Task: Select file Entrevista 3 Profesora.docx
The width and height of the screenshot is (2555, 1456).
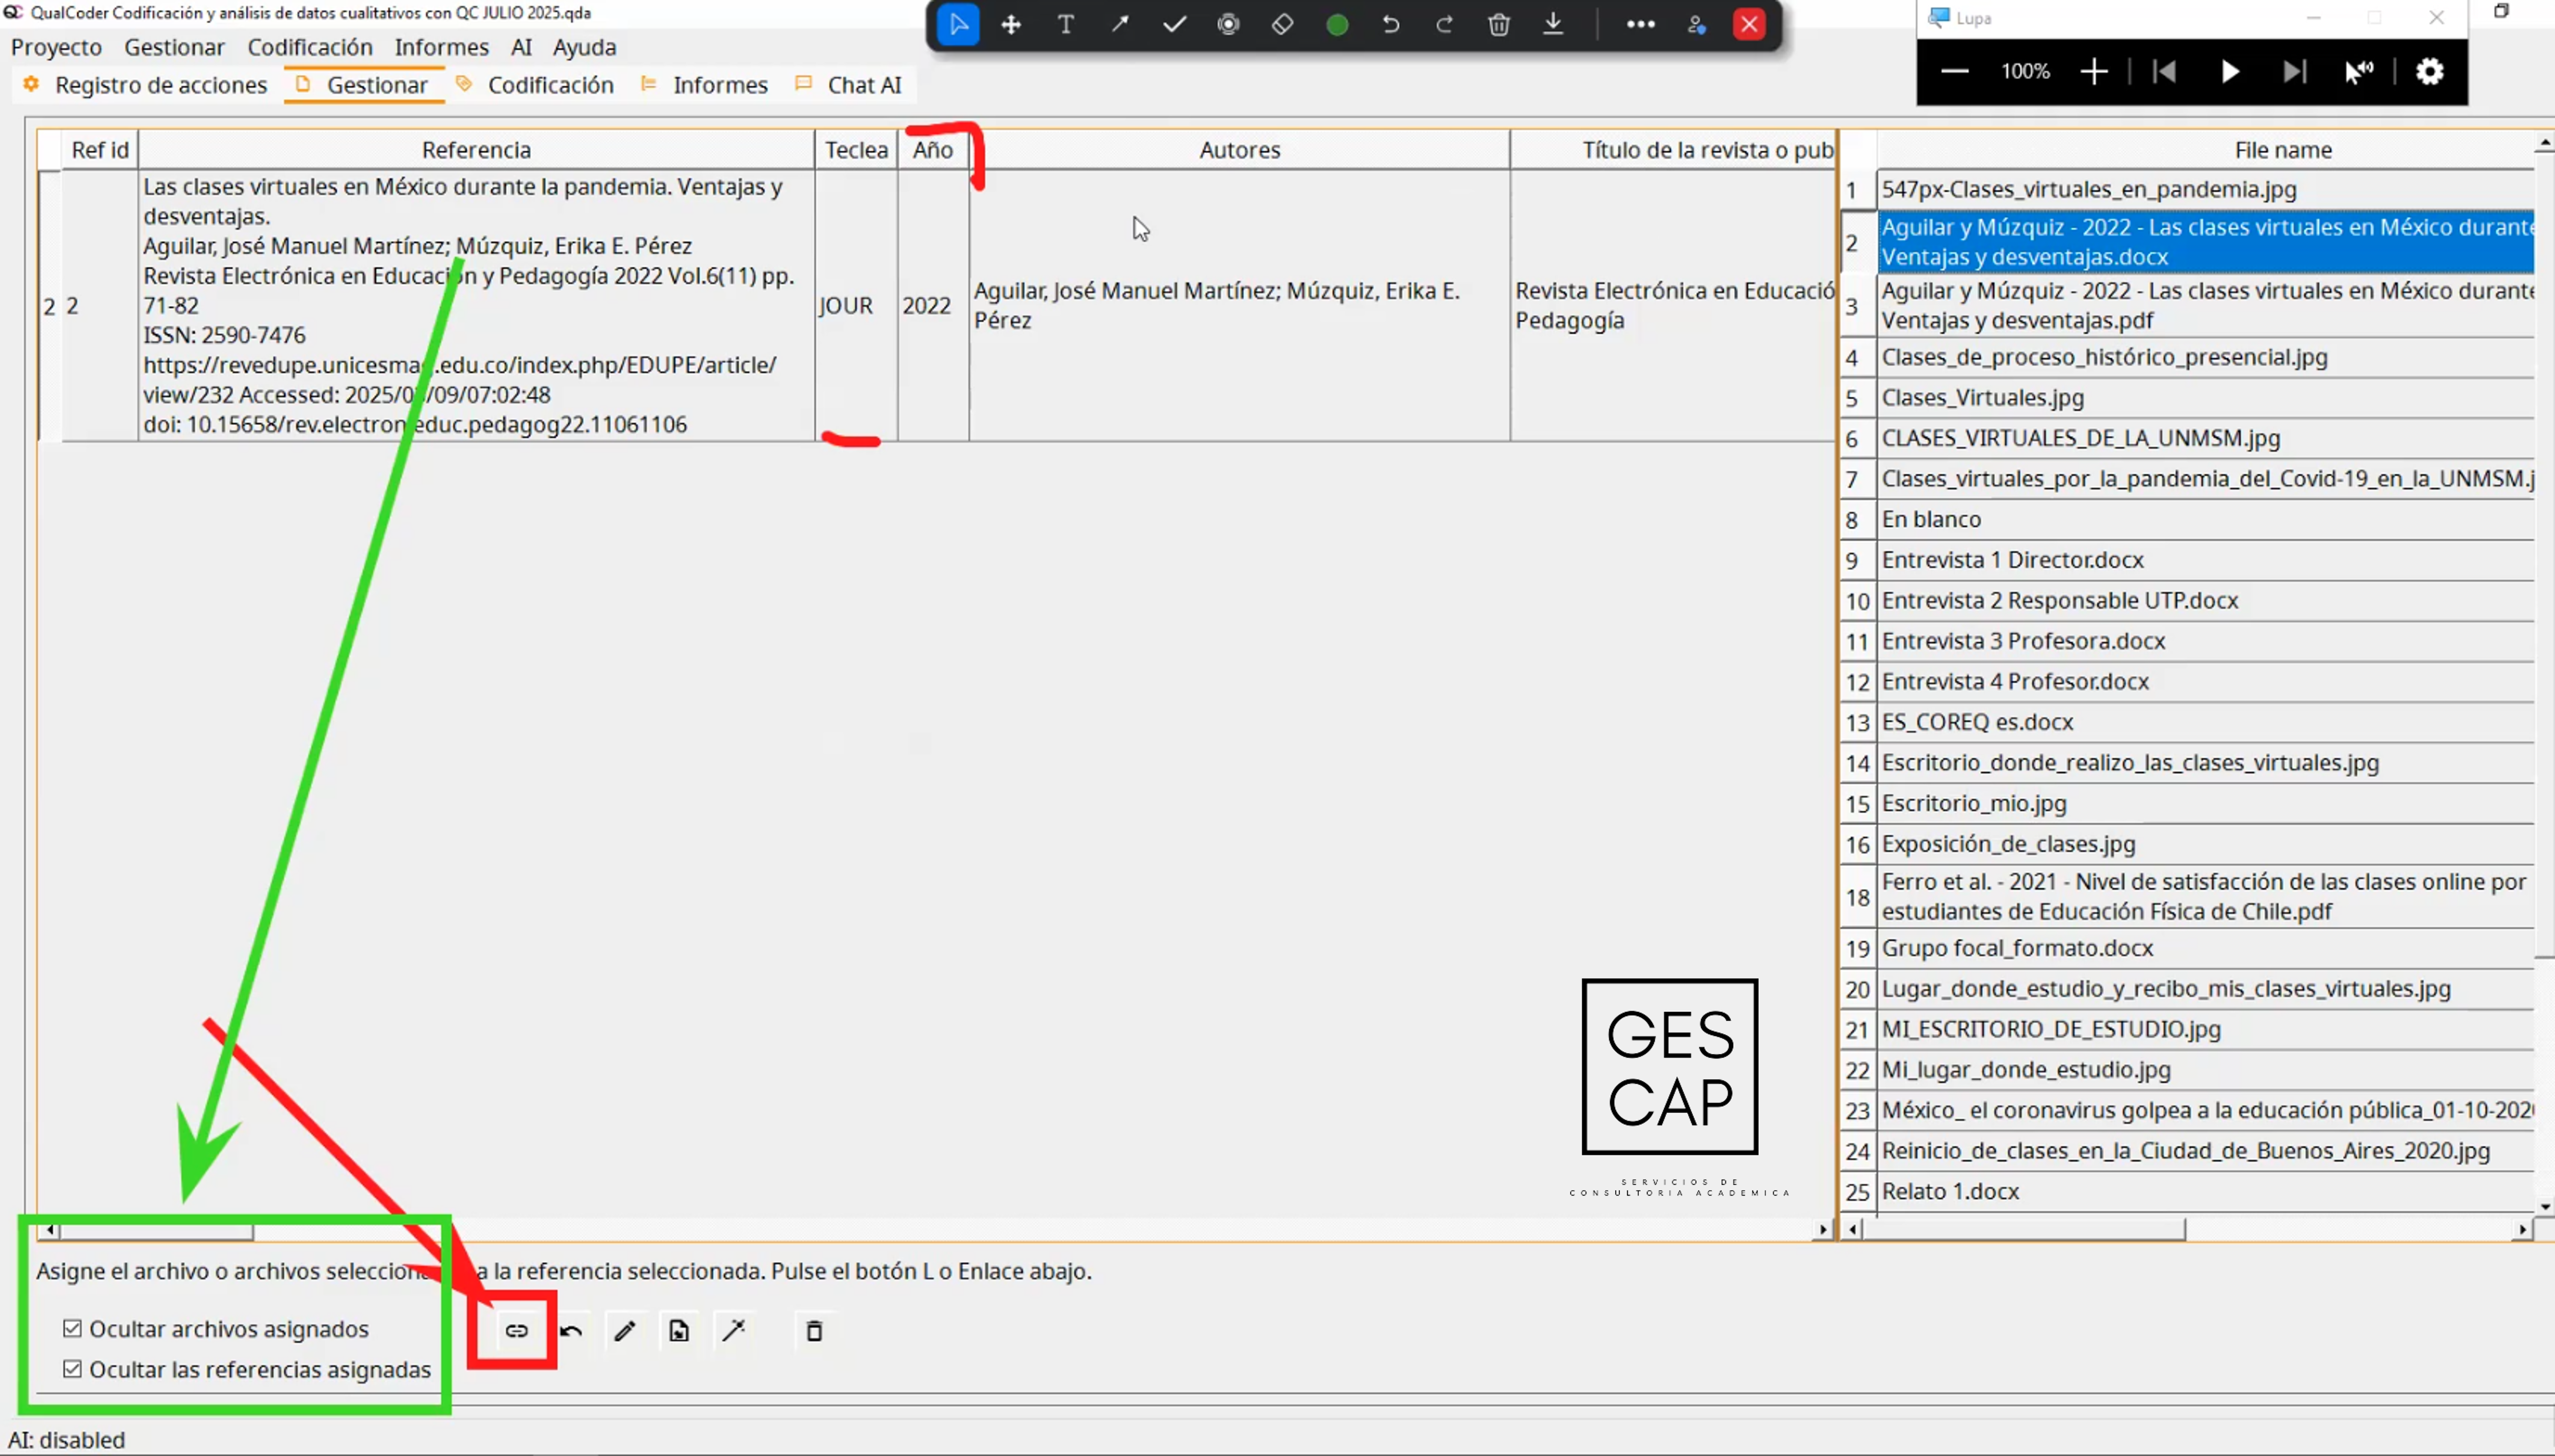Action: (x=2205, y=641)
